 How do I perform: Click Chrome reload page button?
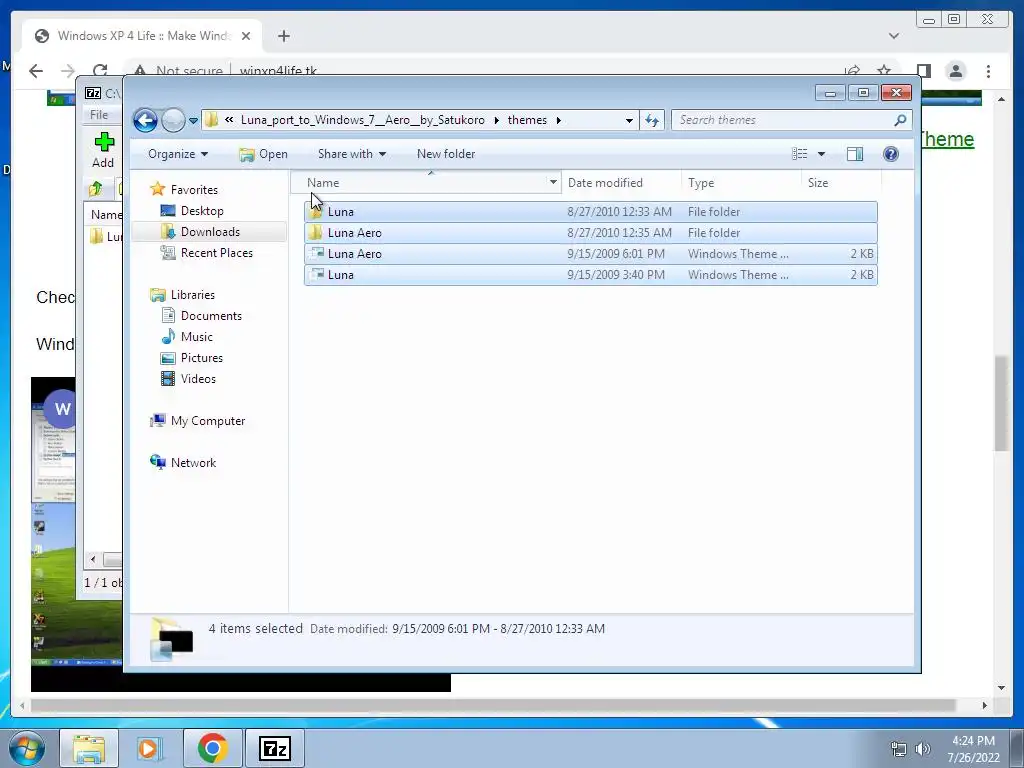click(x=100, y=71)
